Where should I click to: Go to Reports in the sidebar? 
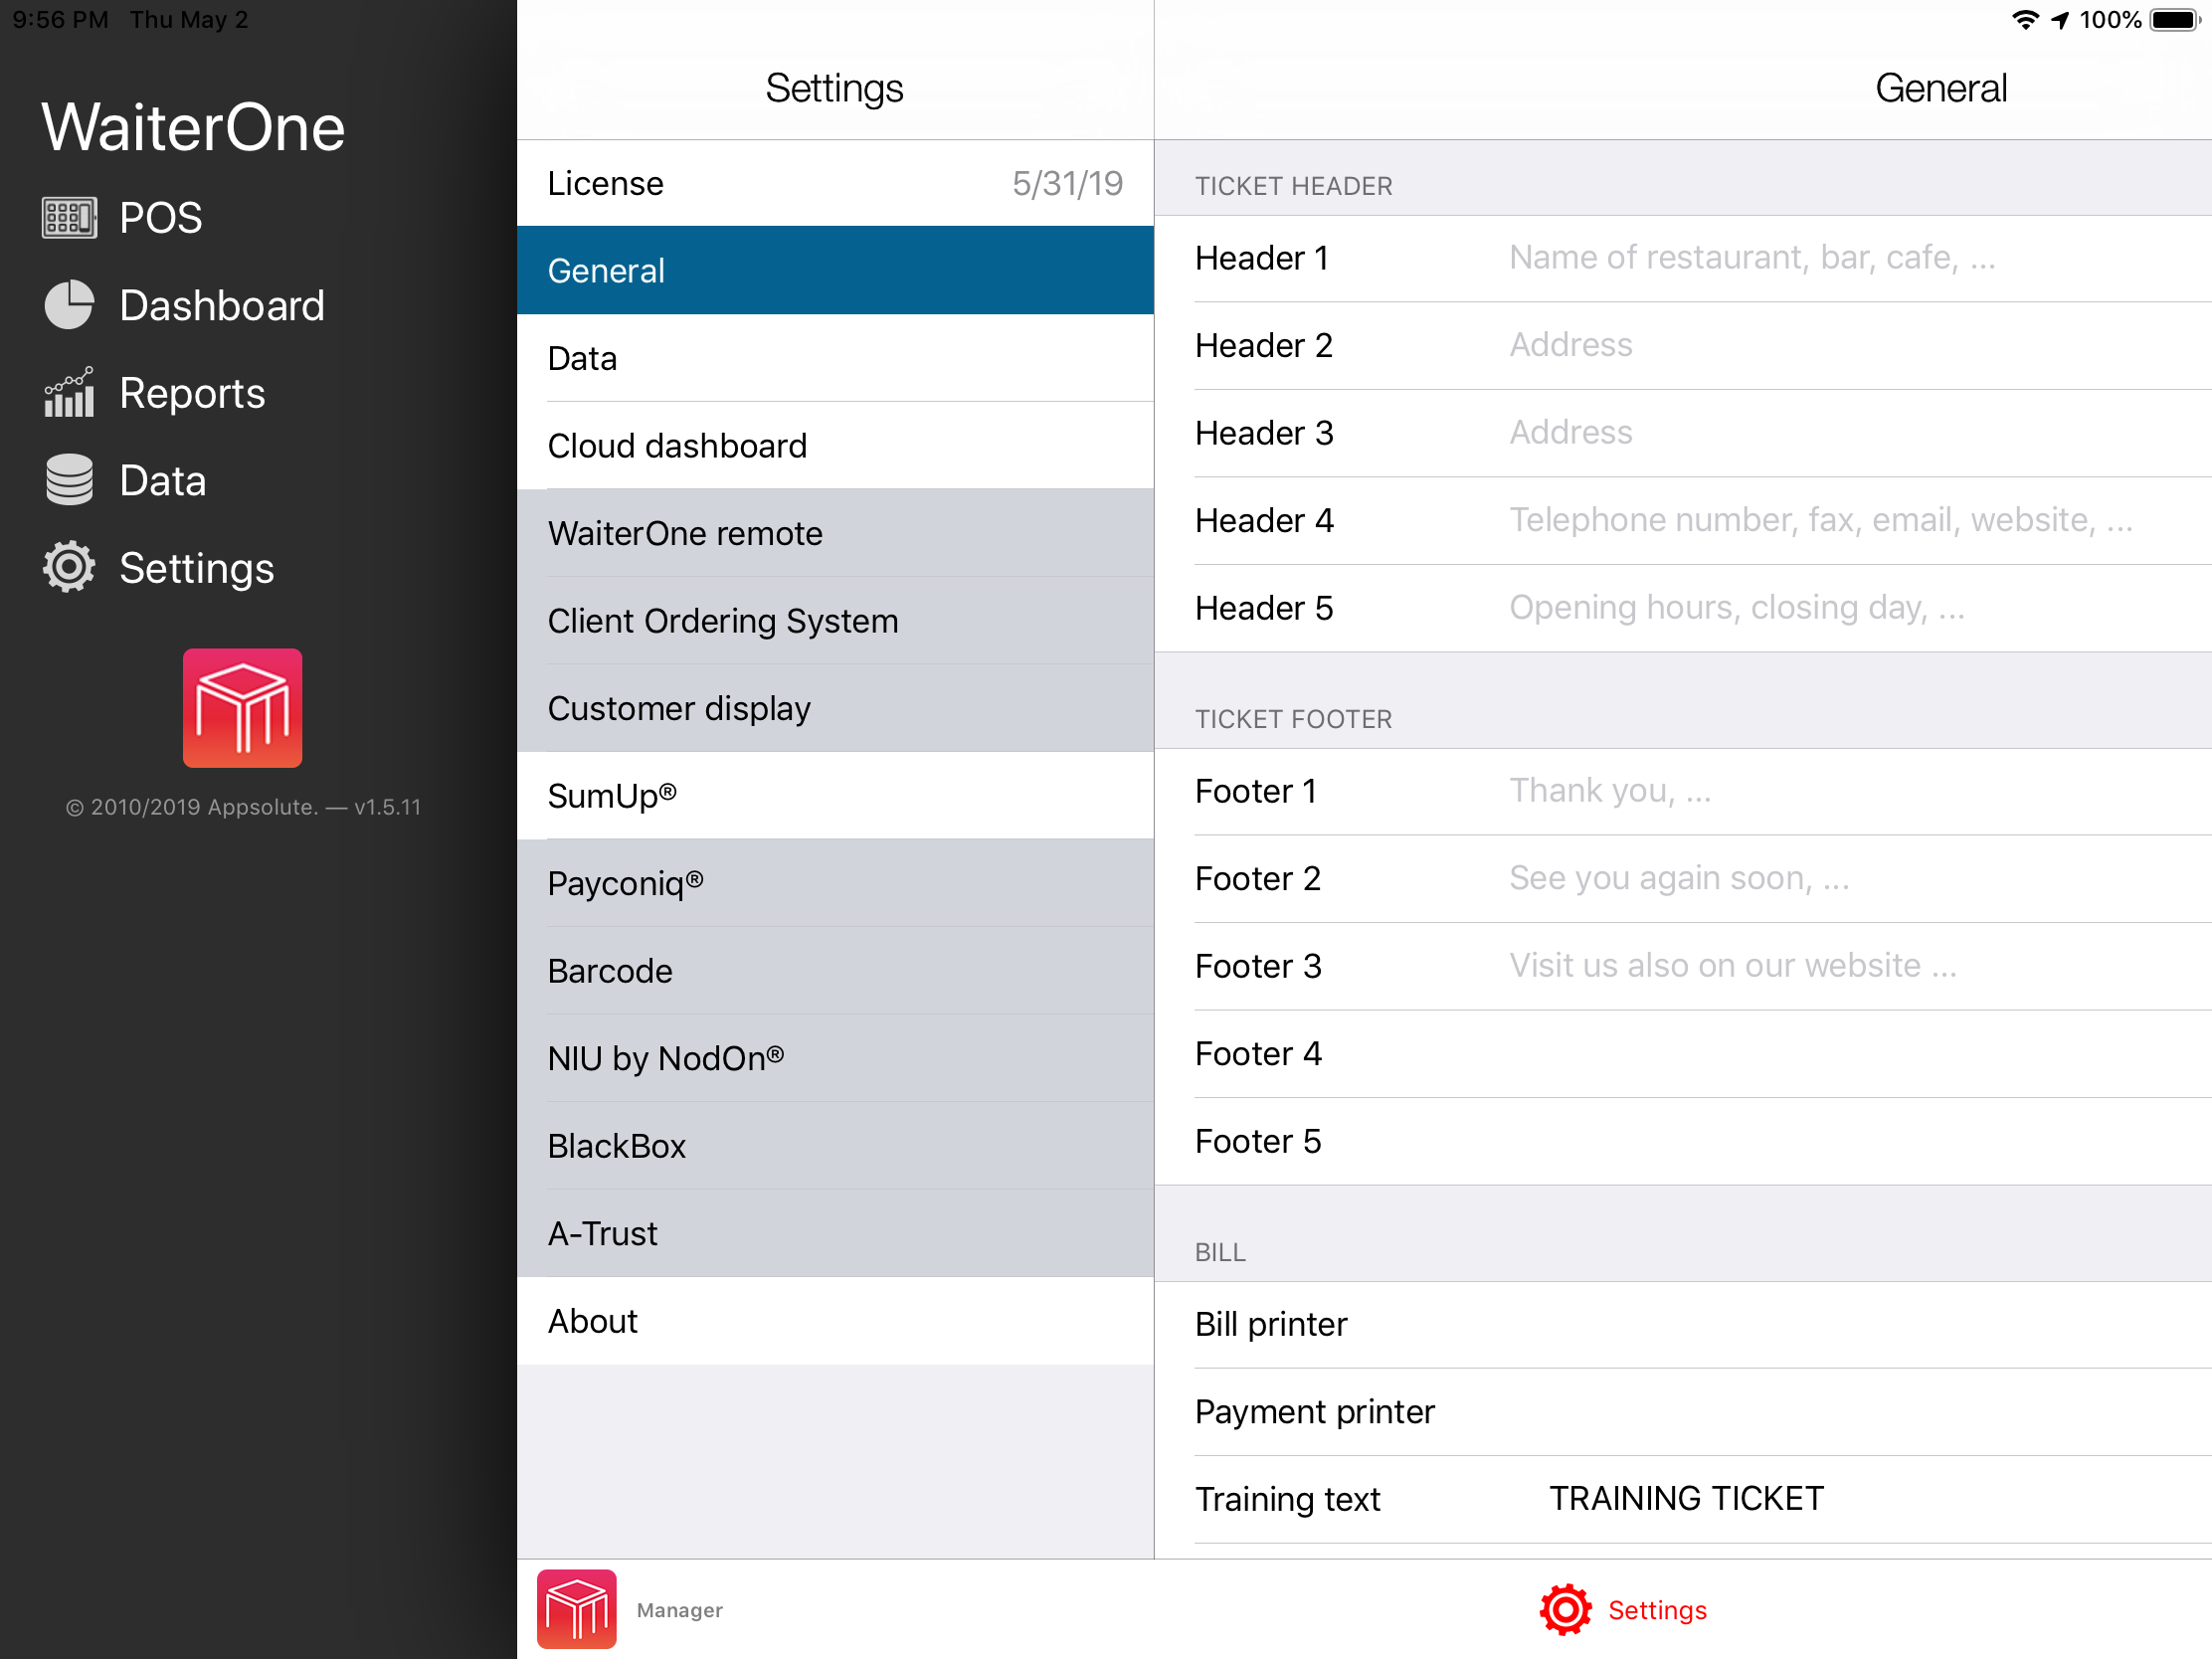pos(192,393)
